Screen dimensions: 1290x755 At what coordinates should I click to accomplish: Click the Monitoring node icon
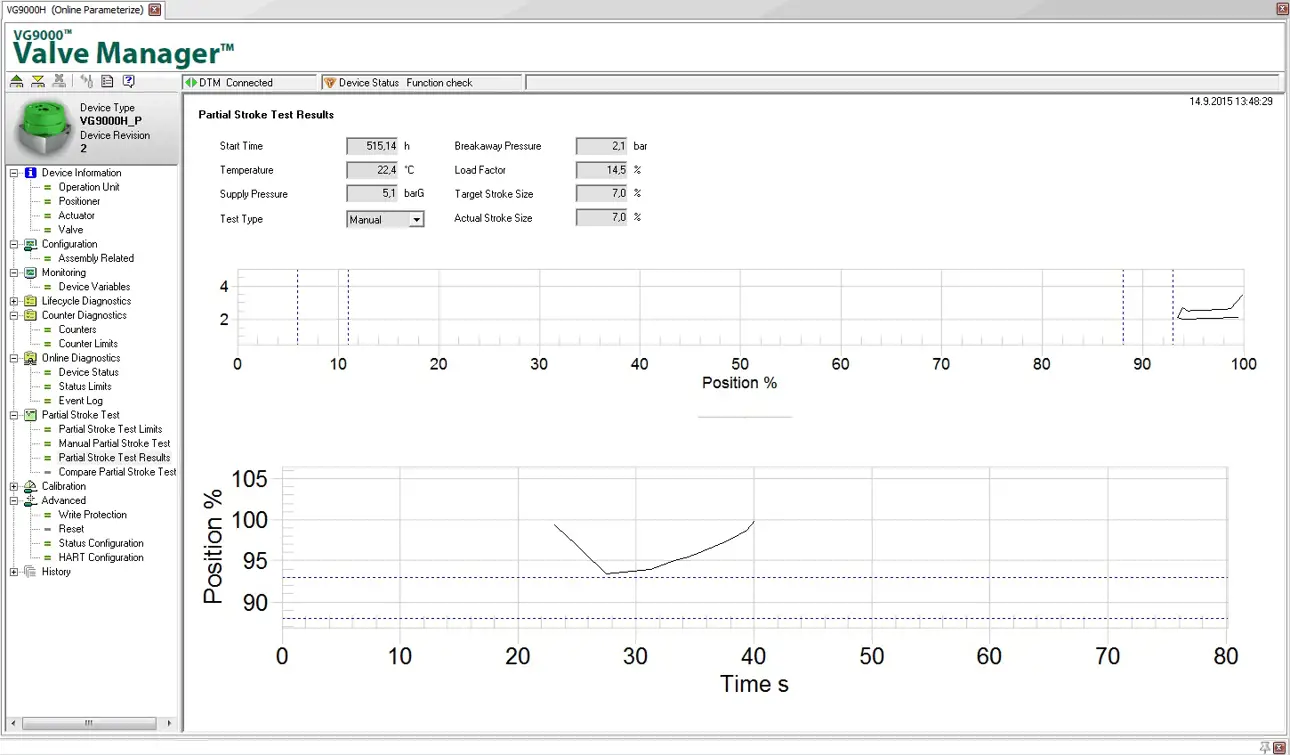(31, 272)
